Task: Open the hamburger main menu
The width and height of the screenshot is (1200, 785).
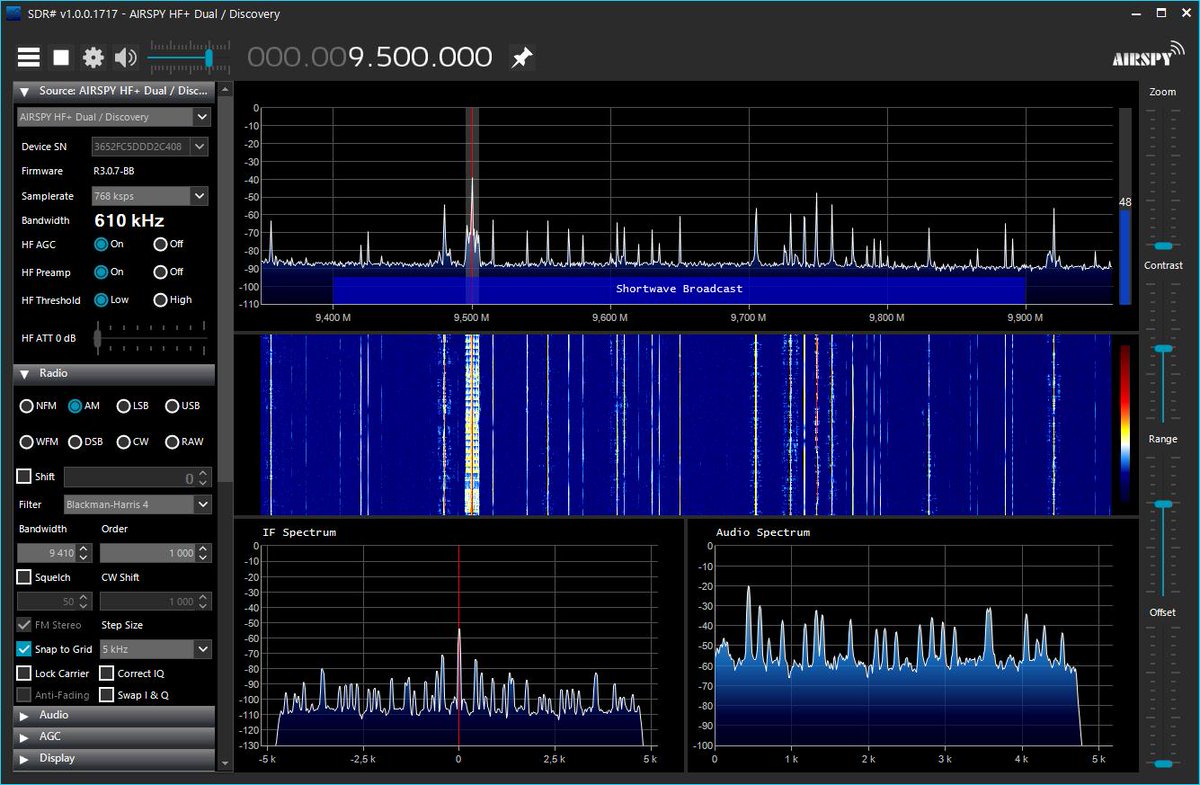Action: click(28, 58)
